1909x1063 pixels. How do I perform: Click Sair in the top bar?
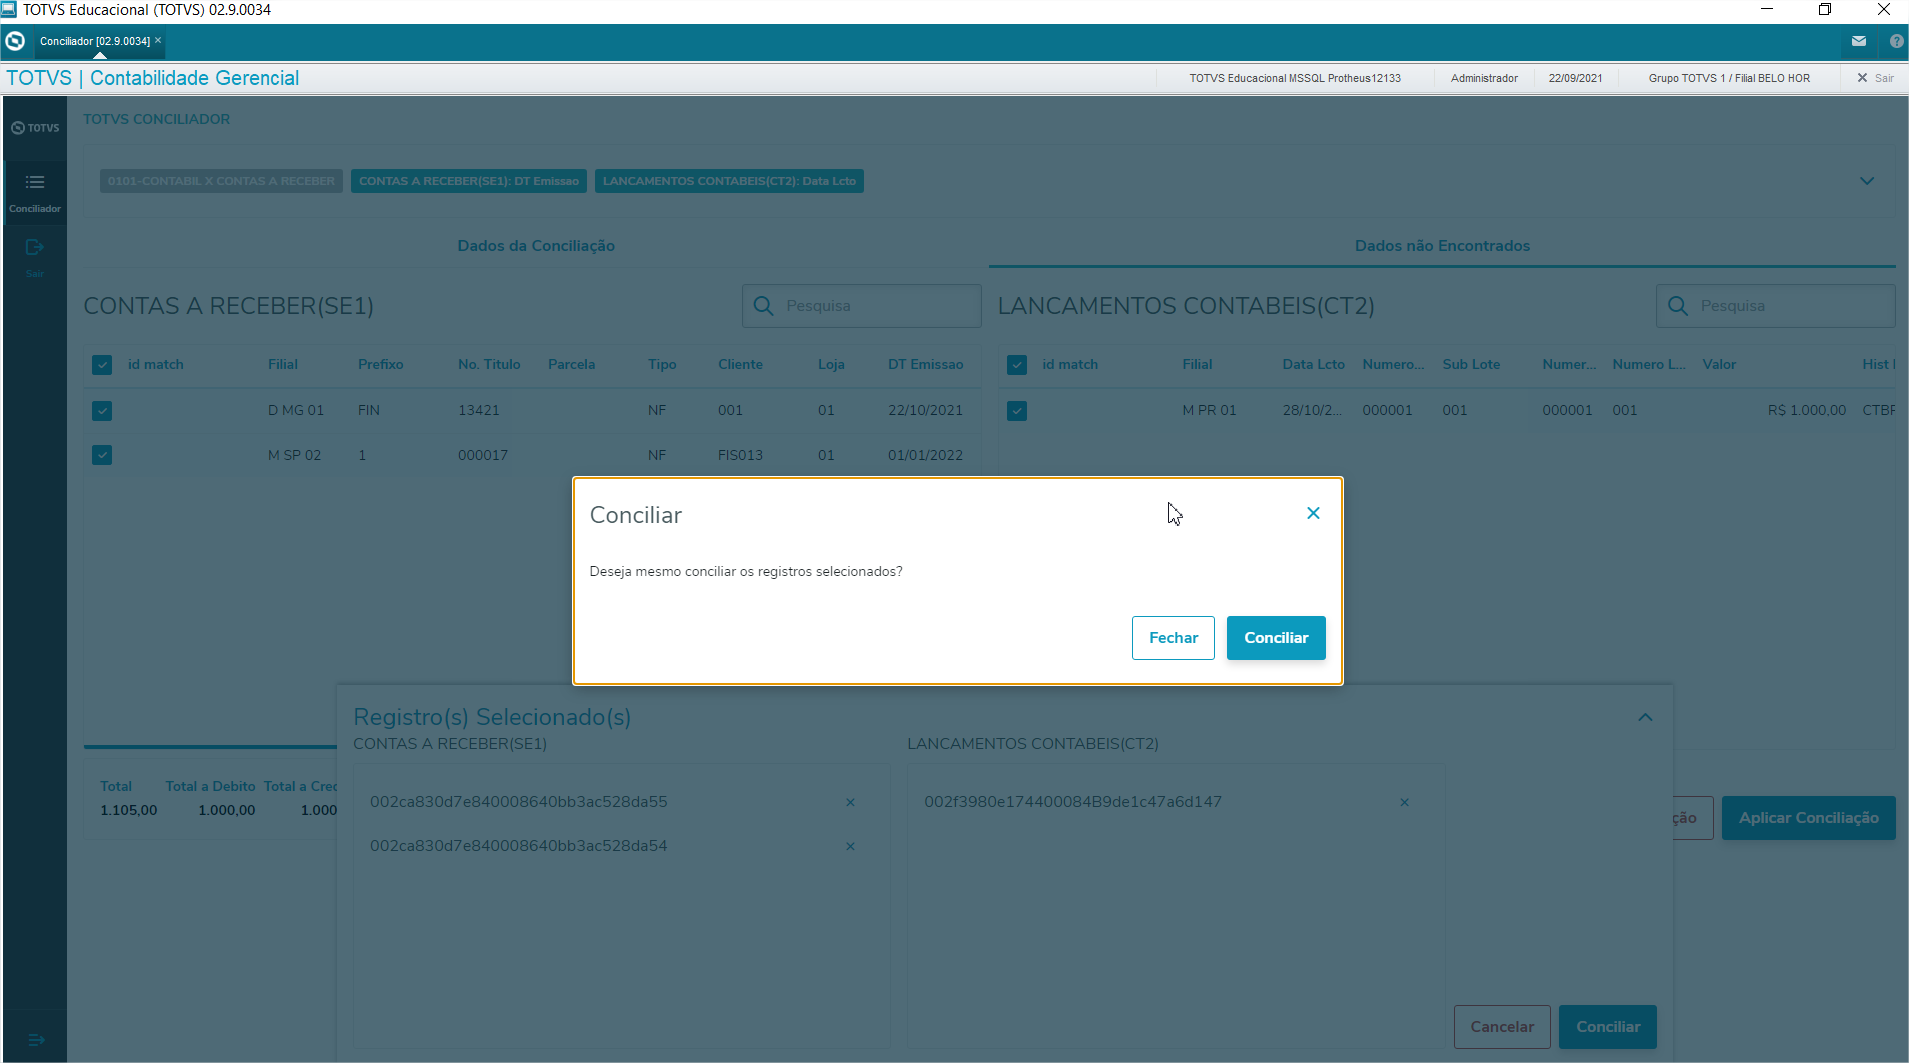point(1875,78)
